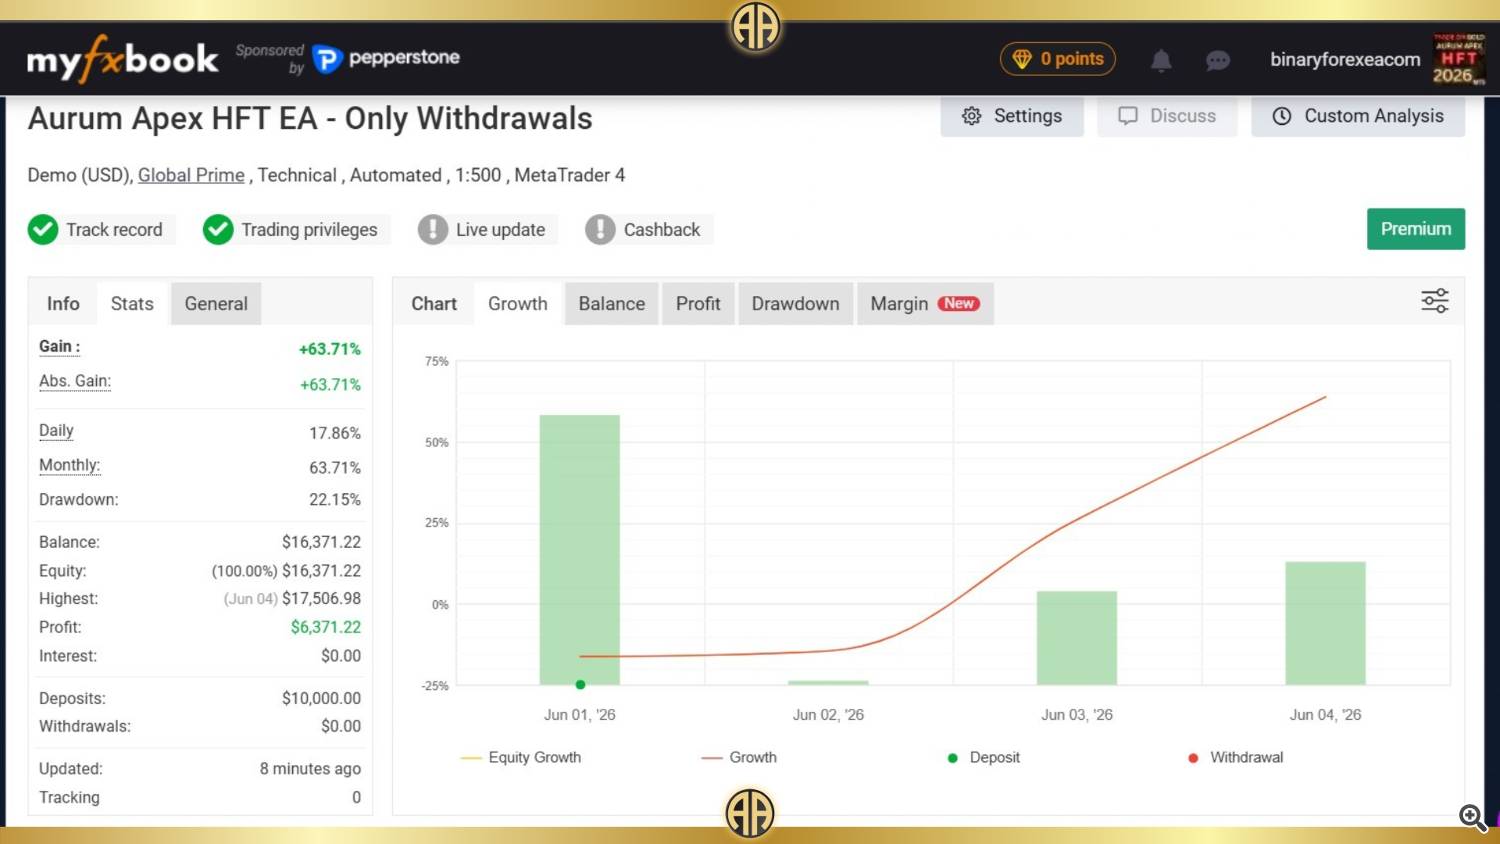Toggle the Withdrawal legend series
1500x844 pixels.
pyautogui.click(x=1236, y=758)
